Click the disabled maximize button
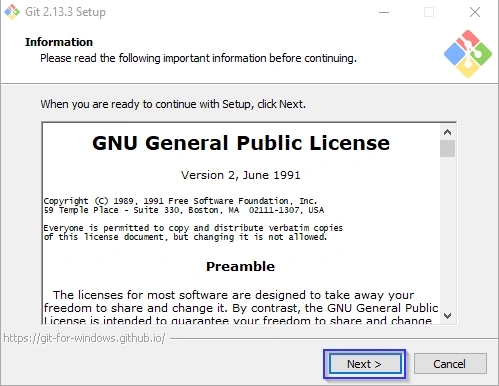The height and width of the screenshot is (386, 499). [x=429, y=13]
